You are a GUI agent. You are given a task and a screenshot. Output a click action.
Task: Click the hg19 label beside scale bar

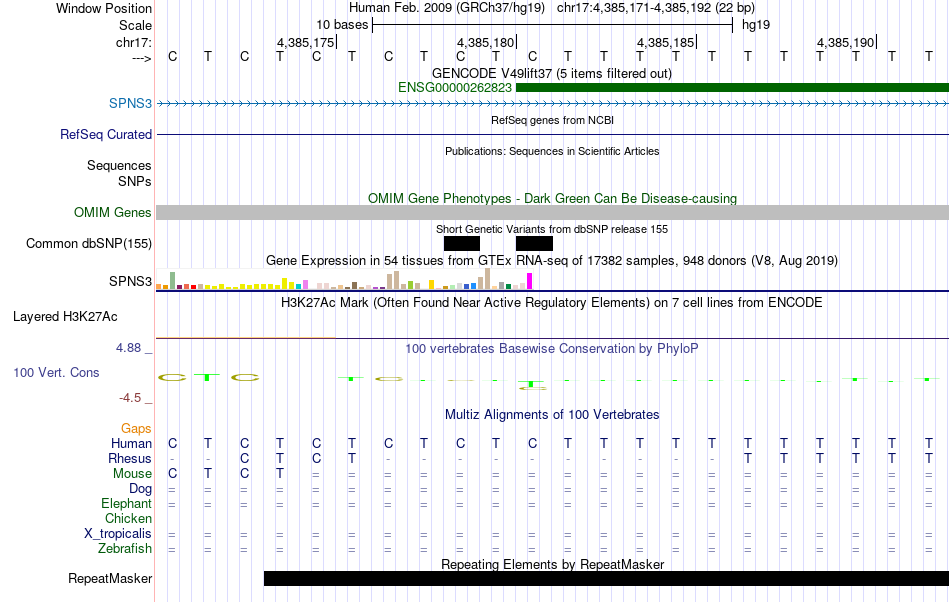tap(756, 25)
